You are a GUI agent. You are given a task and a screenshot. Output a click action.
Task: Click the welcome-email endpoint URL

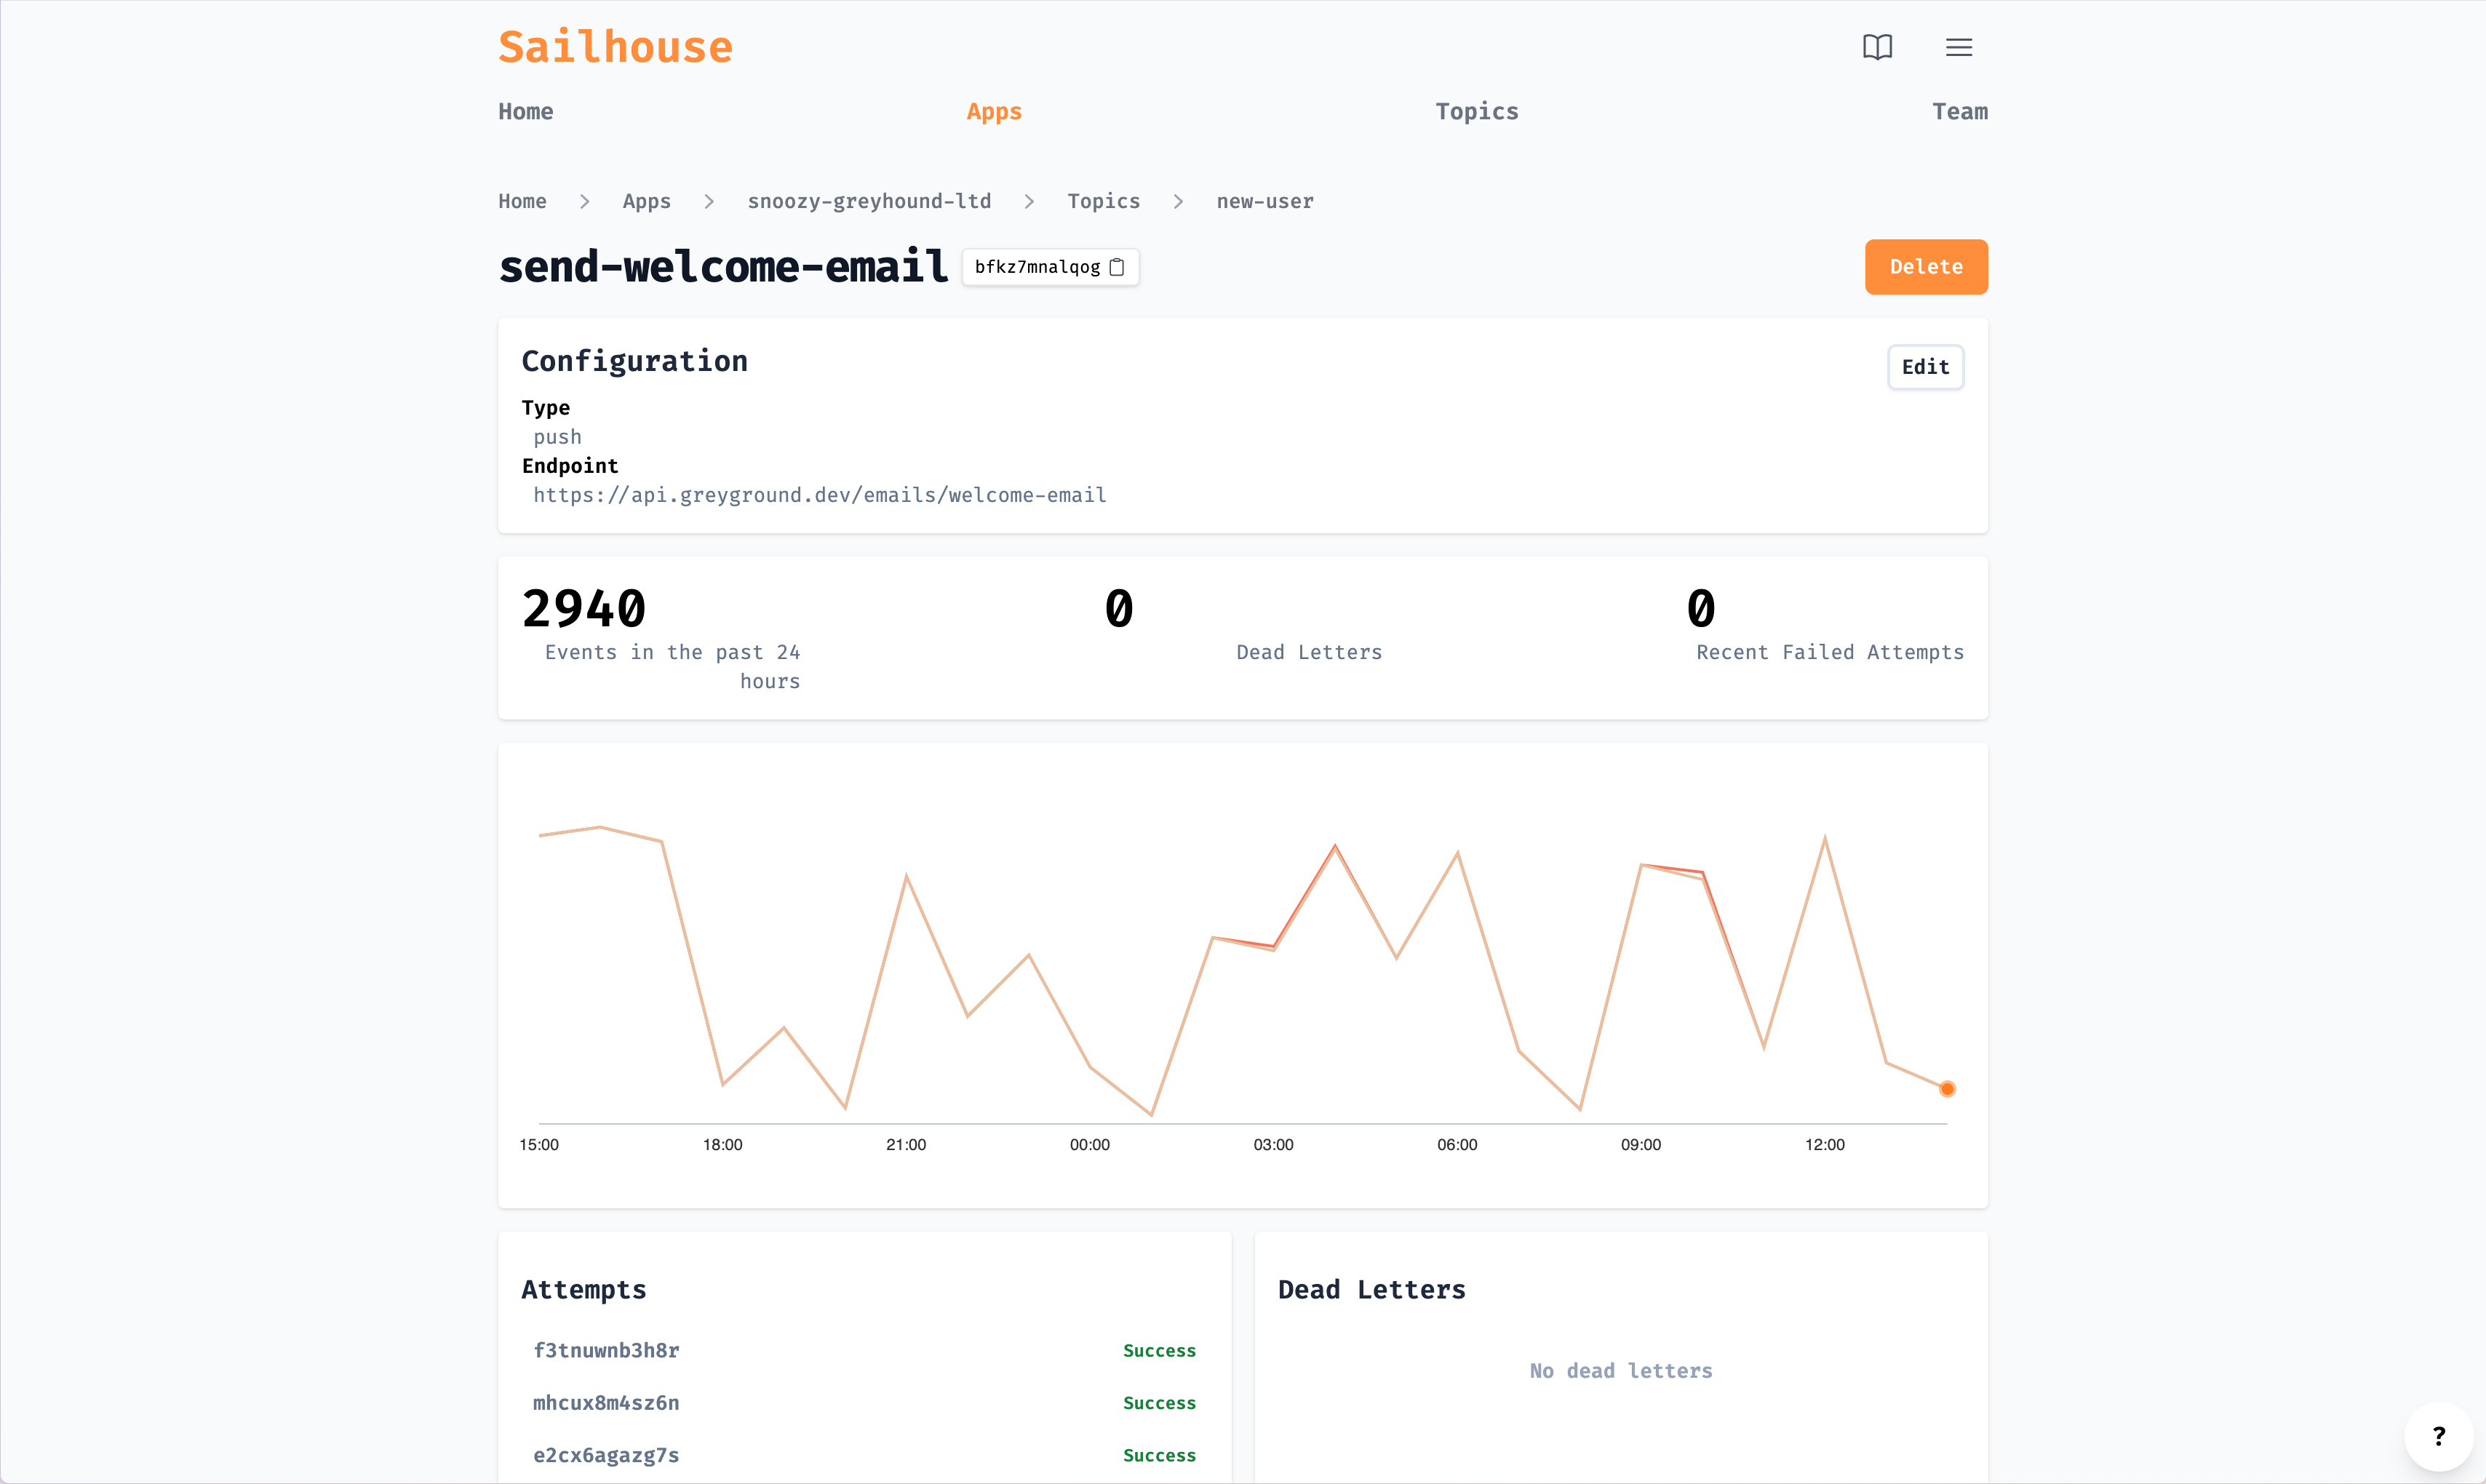coord(819,495)
